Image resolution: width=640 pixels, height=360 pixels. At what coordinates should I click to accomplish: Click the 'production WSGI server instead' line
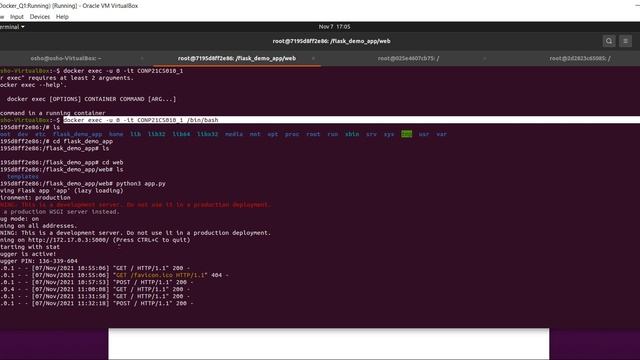60,212
